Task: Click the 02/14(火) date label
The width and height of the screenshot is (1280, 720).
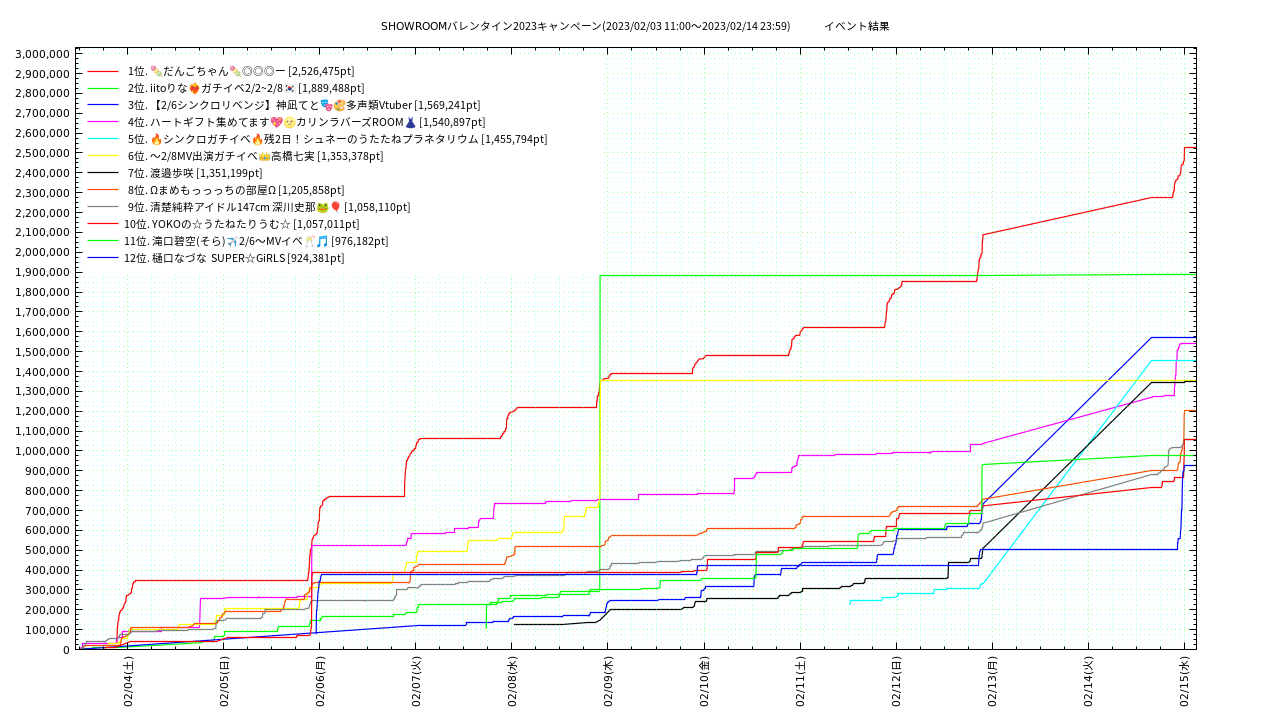Action: pyautogui.click(x=1088, y=682)
